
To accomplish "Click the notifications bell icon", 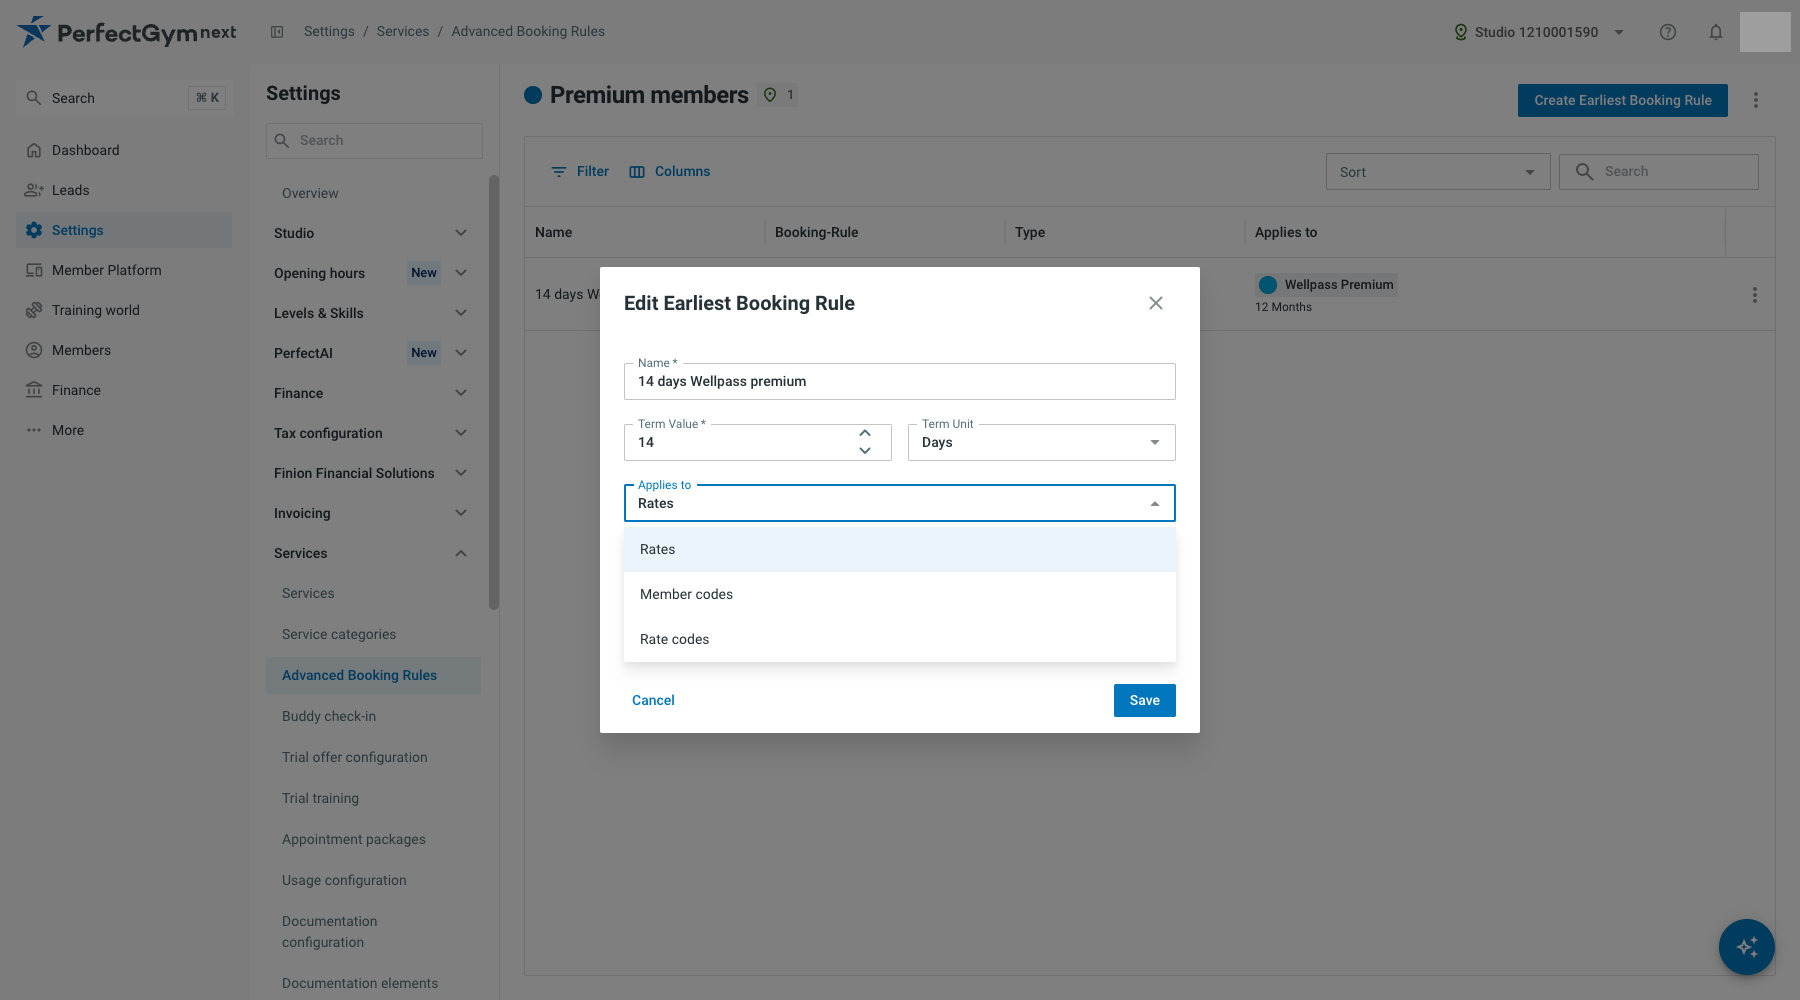I will [x=1716, y=32].
